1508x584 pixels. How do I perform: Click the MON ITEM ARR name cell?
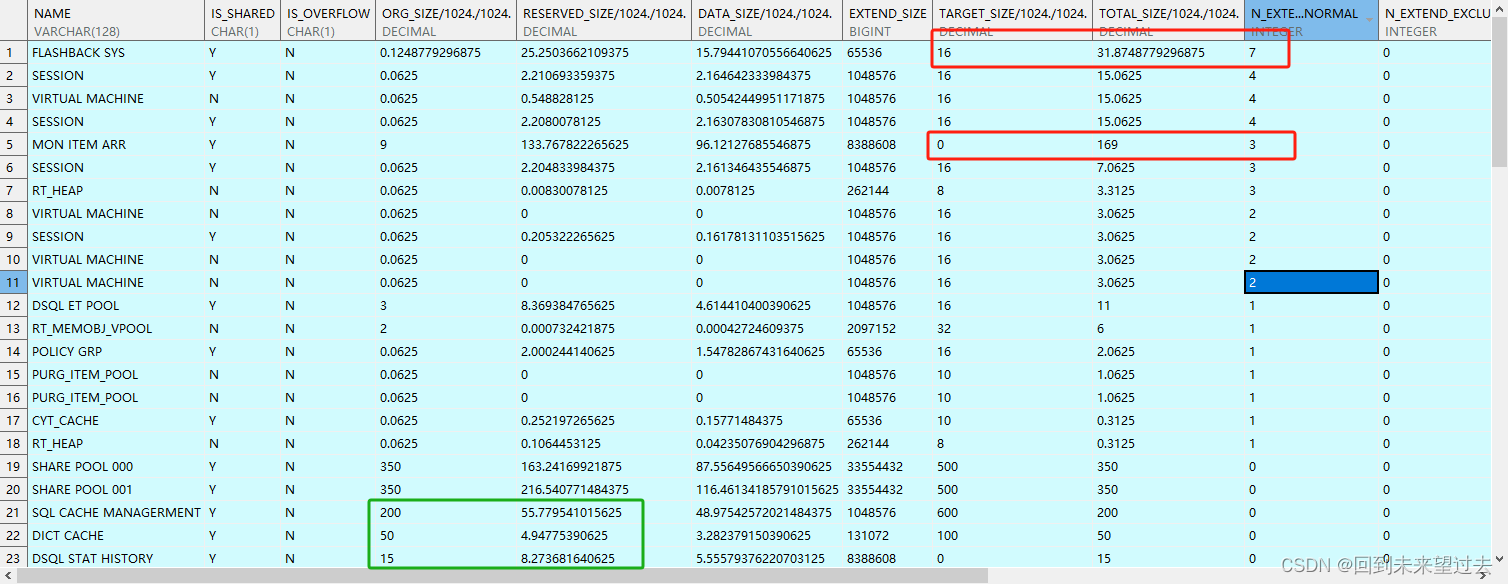(116, 144)
